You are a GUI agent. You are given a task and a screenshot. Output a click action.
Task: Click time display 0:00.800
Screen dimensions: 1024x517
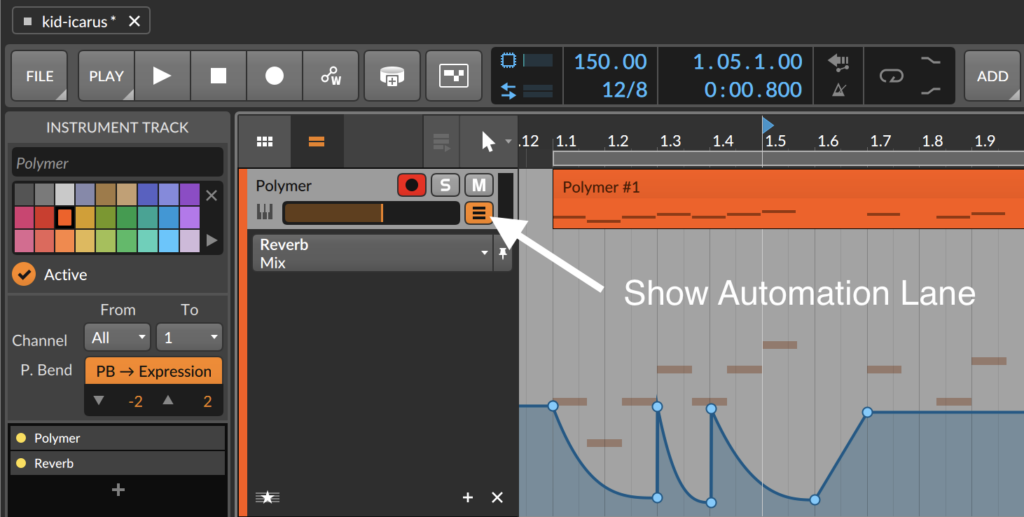tap(753, 89)
